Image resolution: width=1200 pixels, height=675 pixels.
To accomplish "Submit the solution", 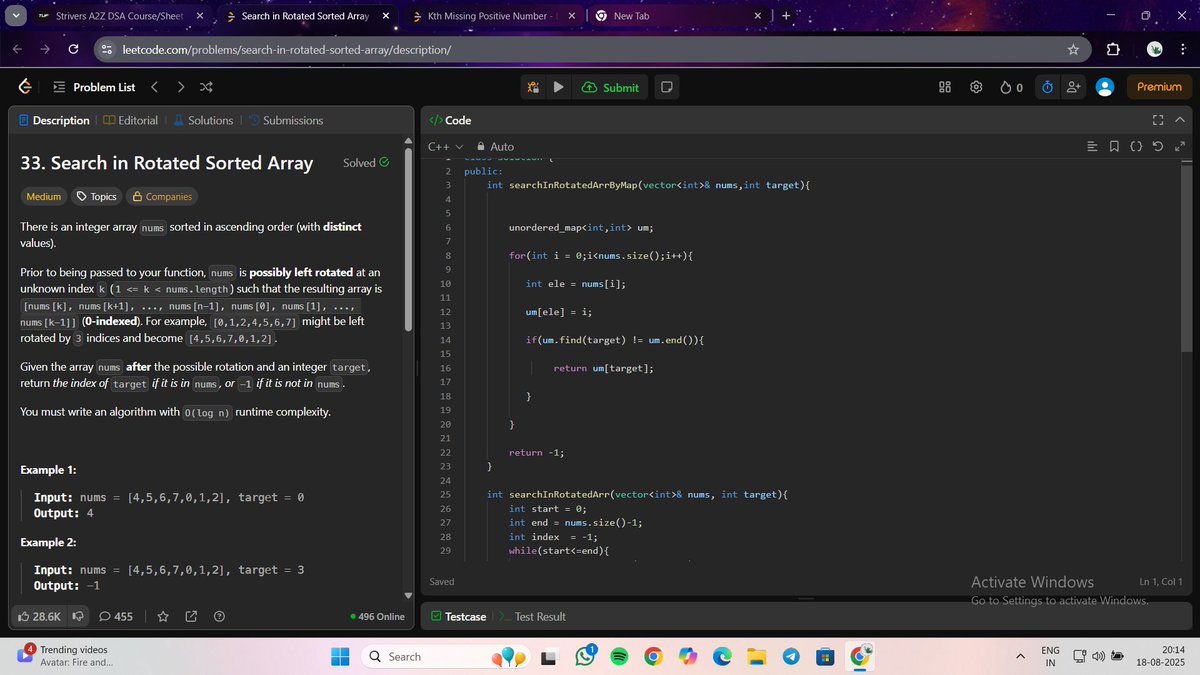I will point(609,87).
